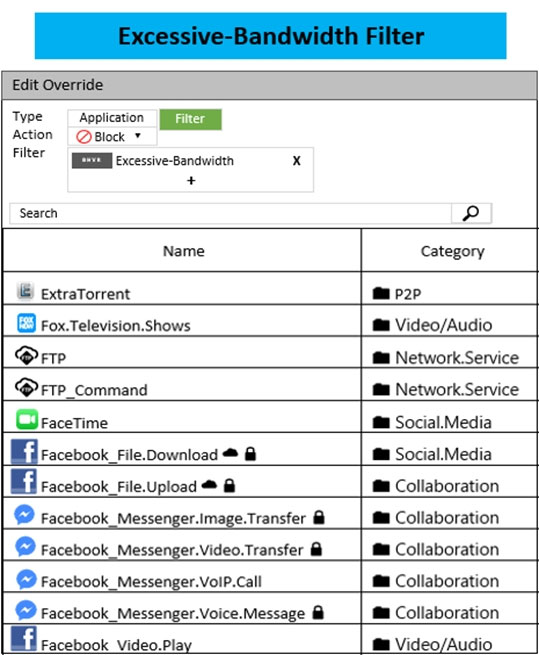Viewport: 539px width, 655px height.
Task: Click the Fox.Television.Shows app icon
Action: [x=26, y=323]
